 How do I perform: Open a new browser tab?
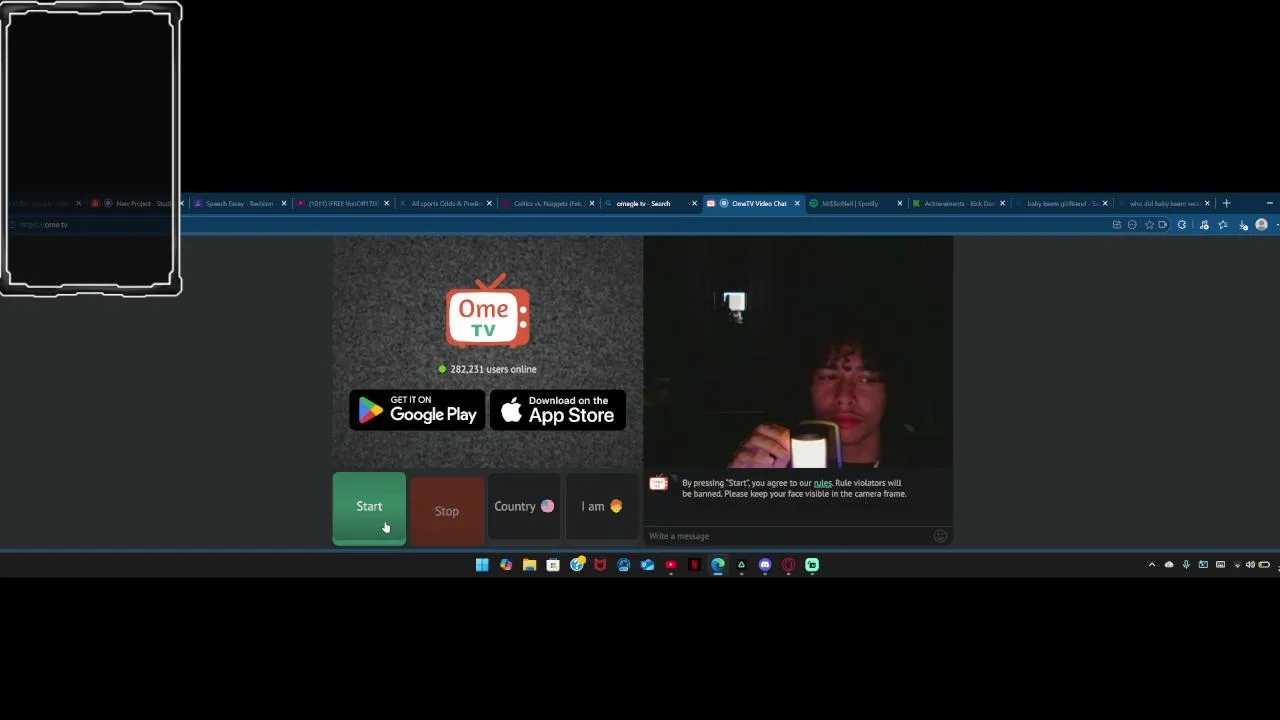(1227, 204)
